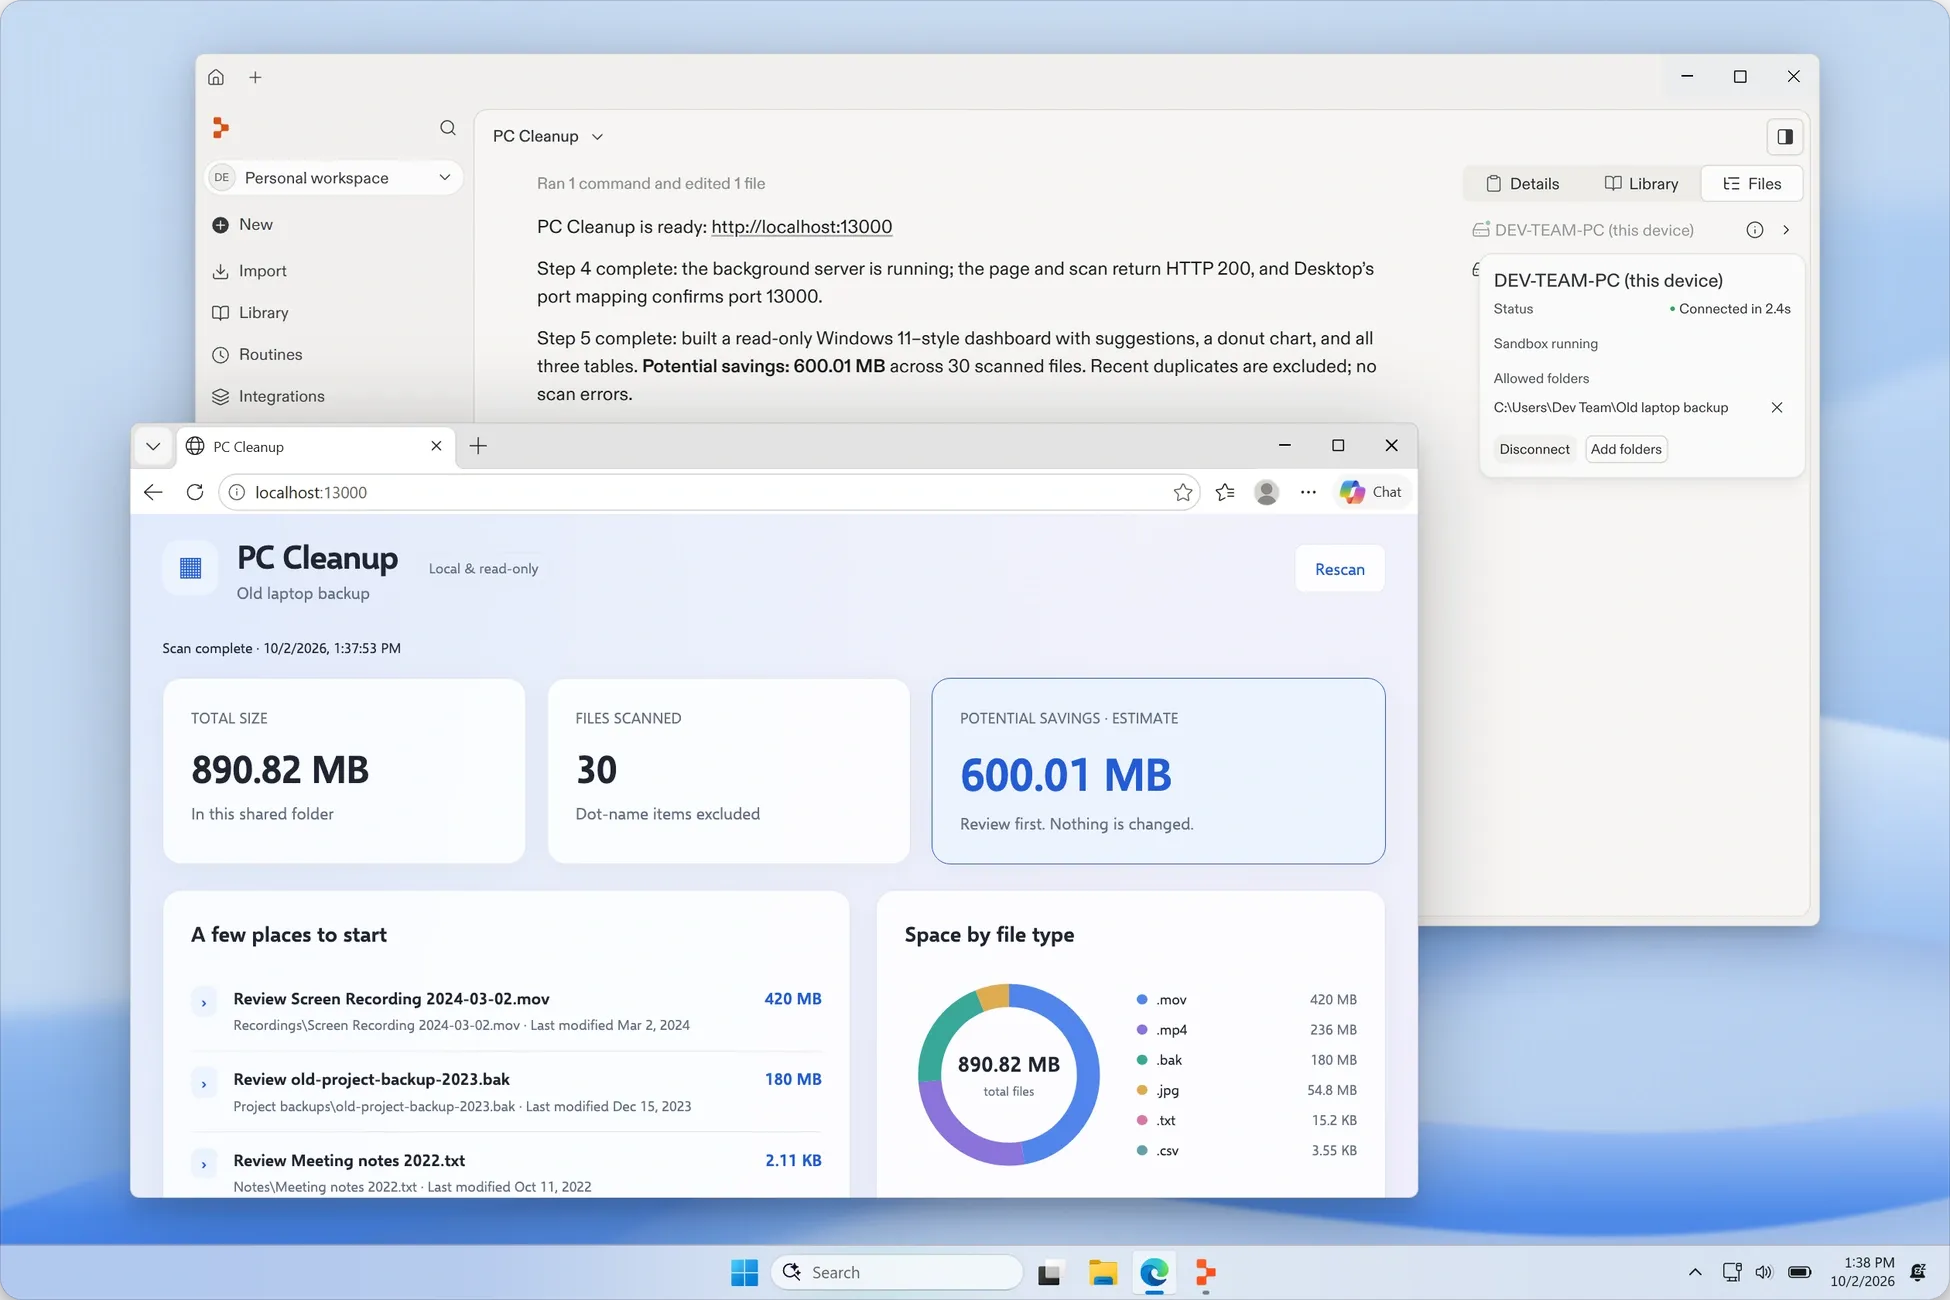Screen dimensions: 1950x1300
Task: Open Copilot Chat in the browser
Action: coord(1372,492)
